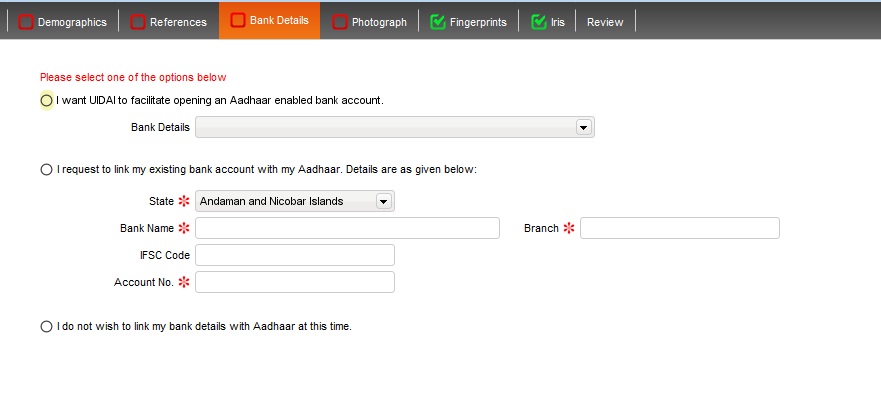The height and width of the screenshot is (413, 881).
Task: Open the Photograph tab
Action: point(369,22)
